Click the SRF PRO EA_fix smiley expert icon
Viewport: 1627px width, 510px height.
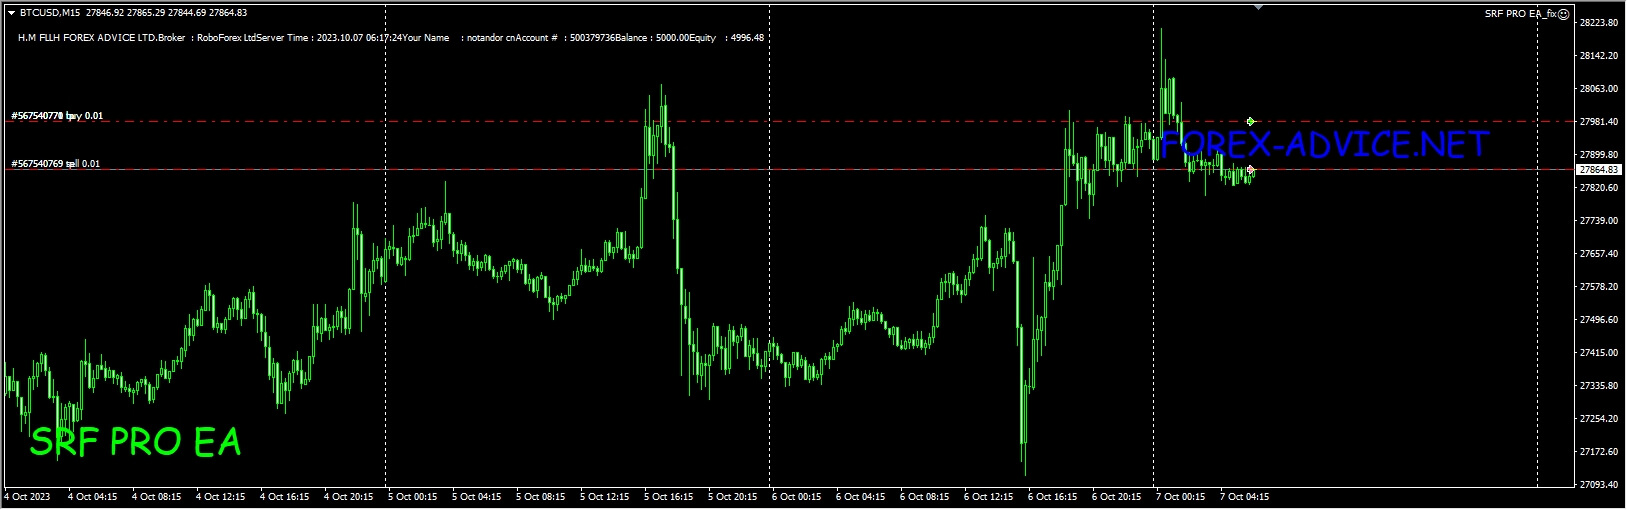tap(1564, 13)
